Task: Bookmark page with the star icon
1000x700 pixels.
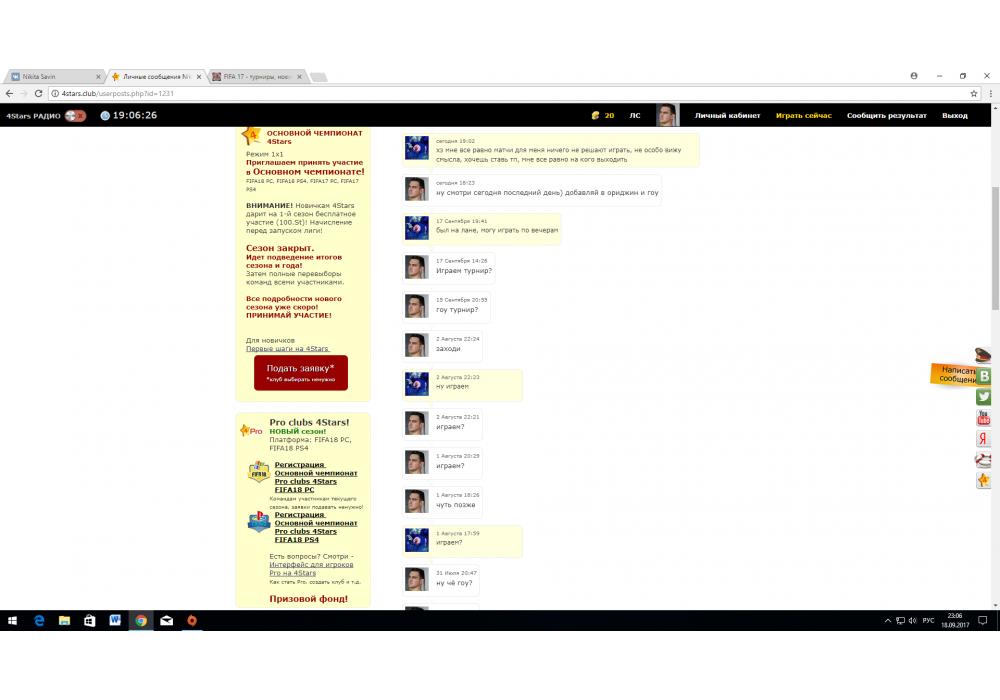Action: 974,93
